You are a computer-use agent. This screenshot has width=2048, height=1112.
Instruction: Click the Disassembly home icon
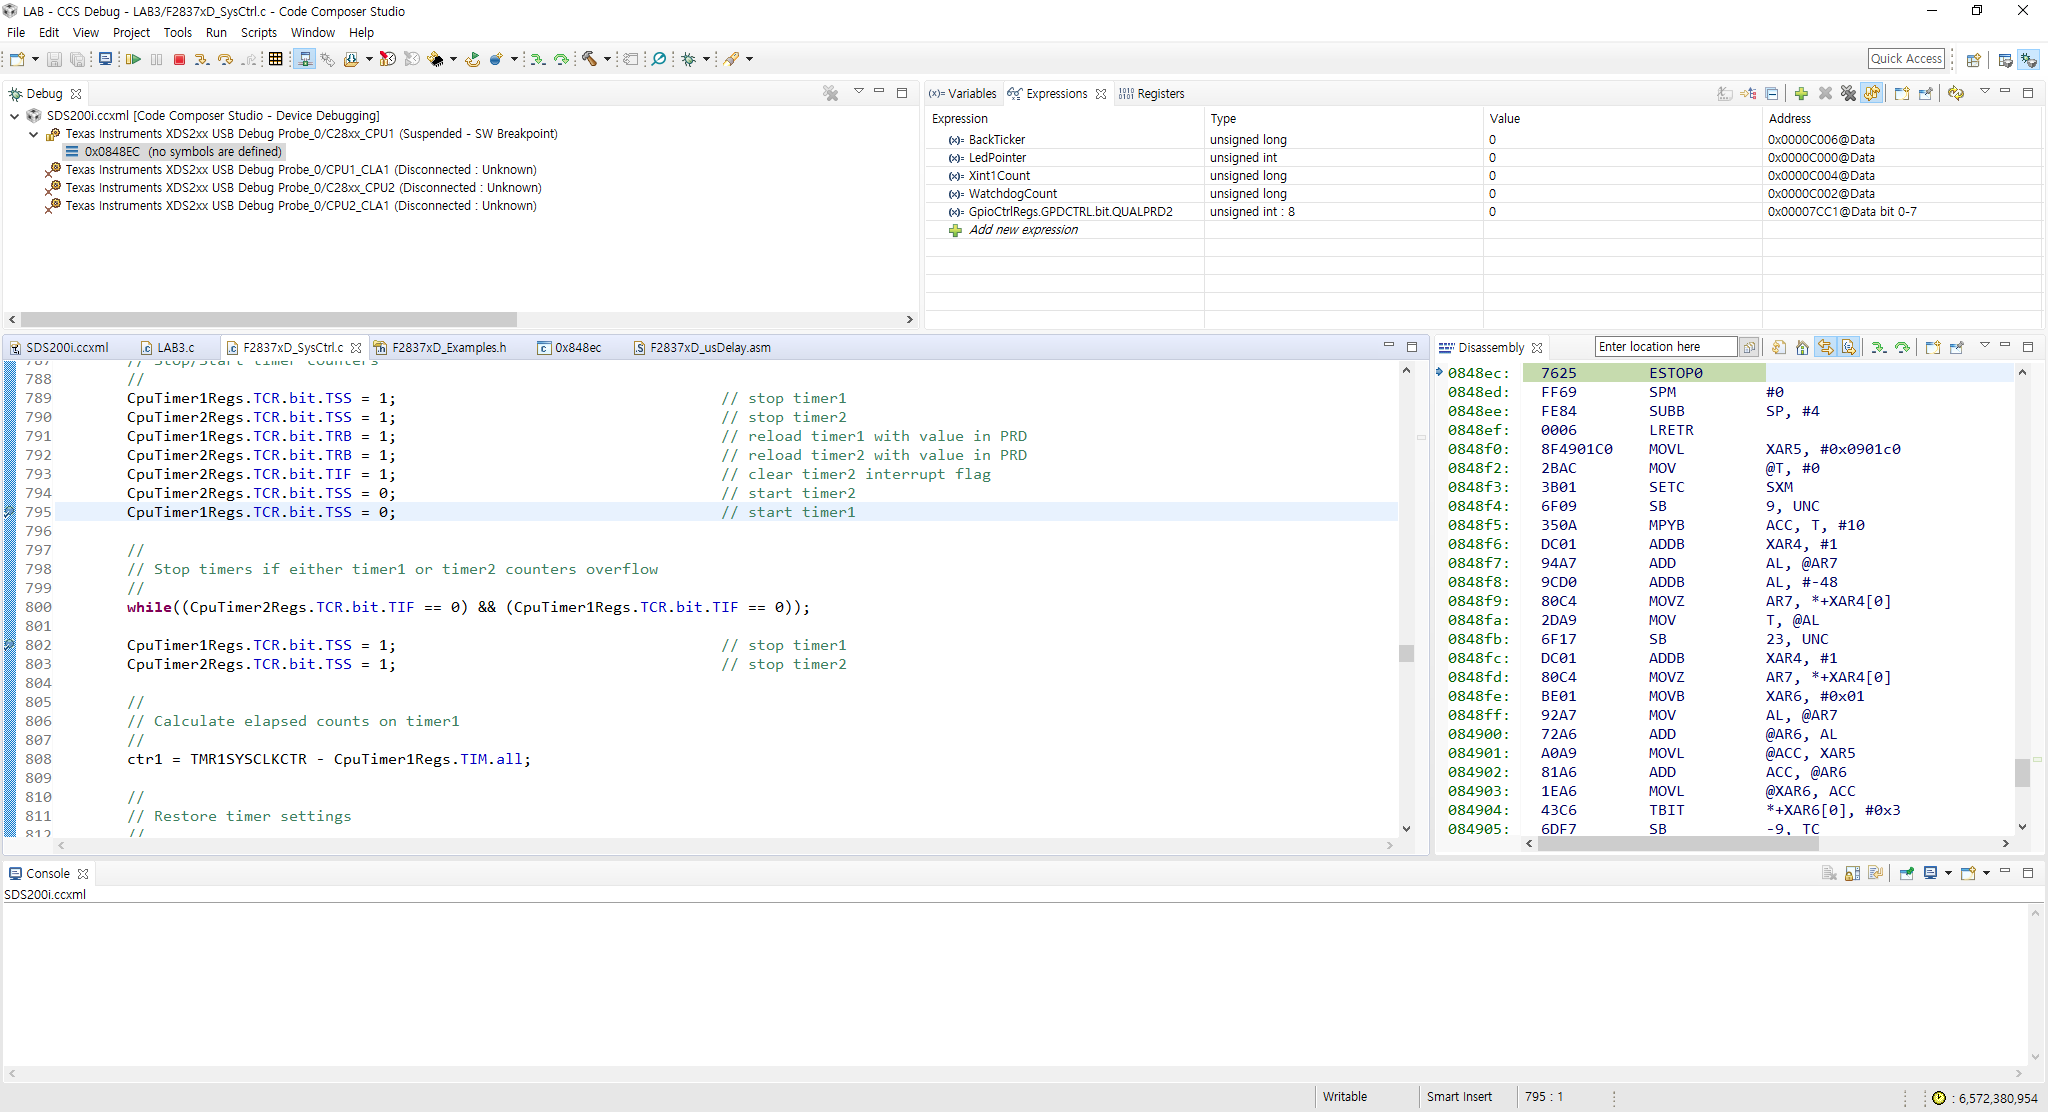tap(1802, 348)
